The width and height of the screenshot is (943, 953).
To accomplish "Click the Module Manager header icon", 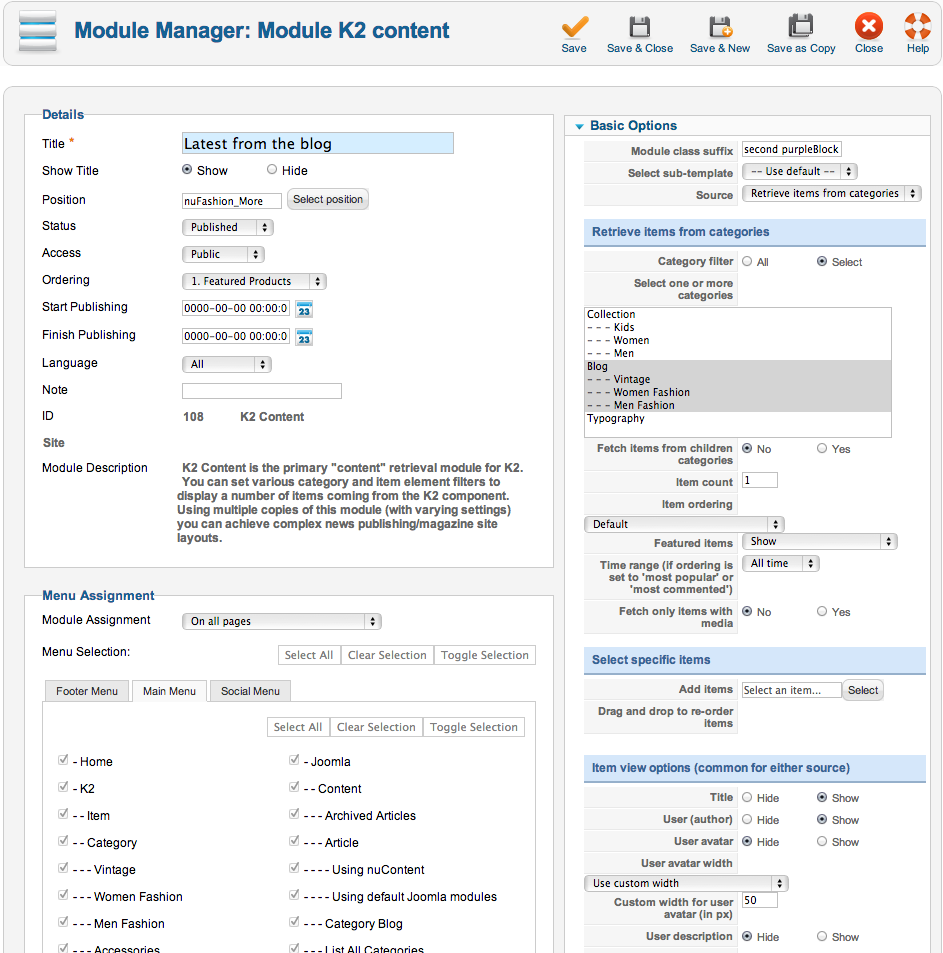I will pos(38,30).
